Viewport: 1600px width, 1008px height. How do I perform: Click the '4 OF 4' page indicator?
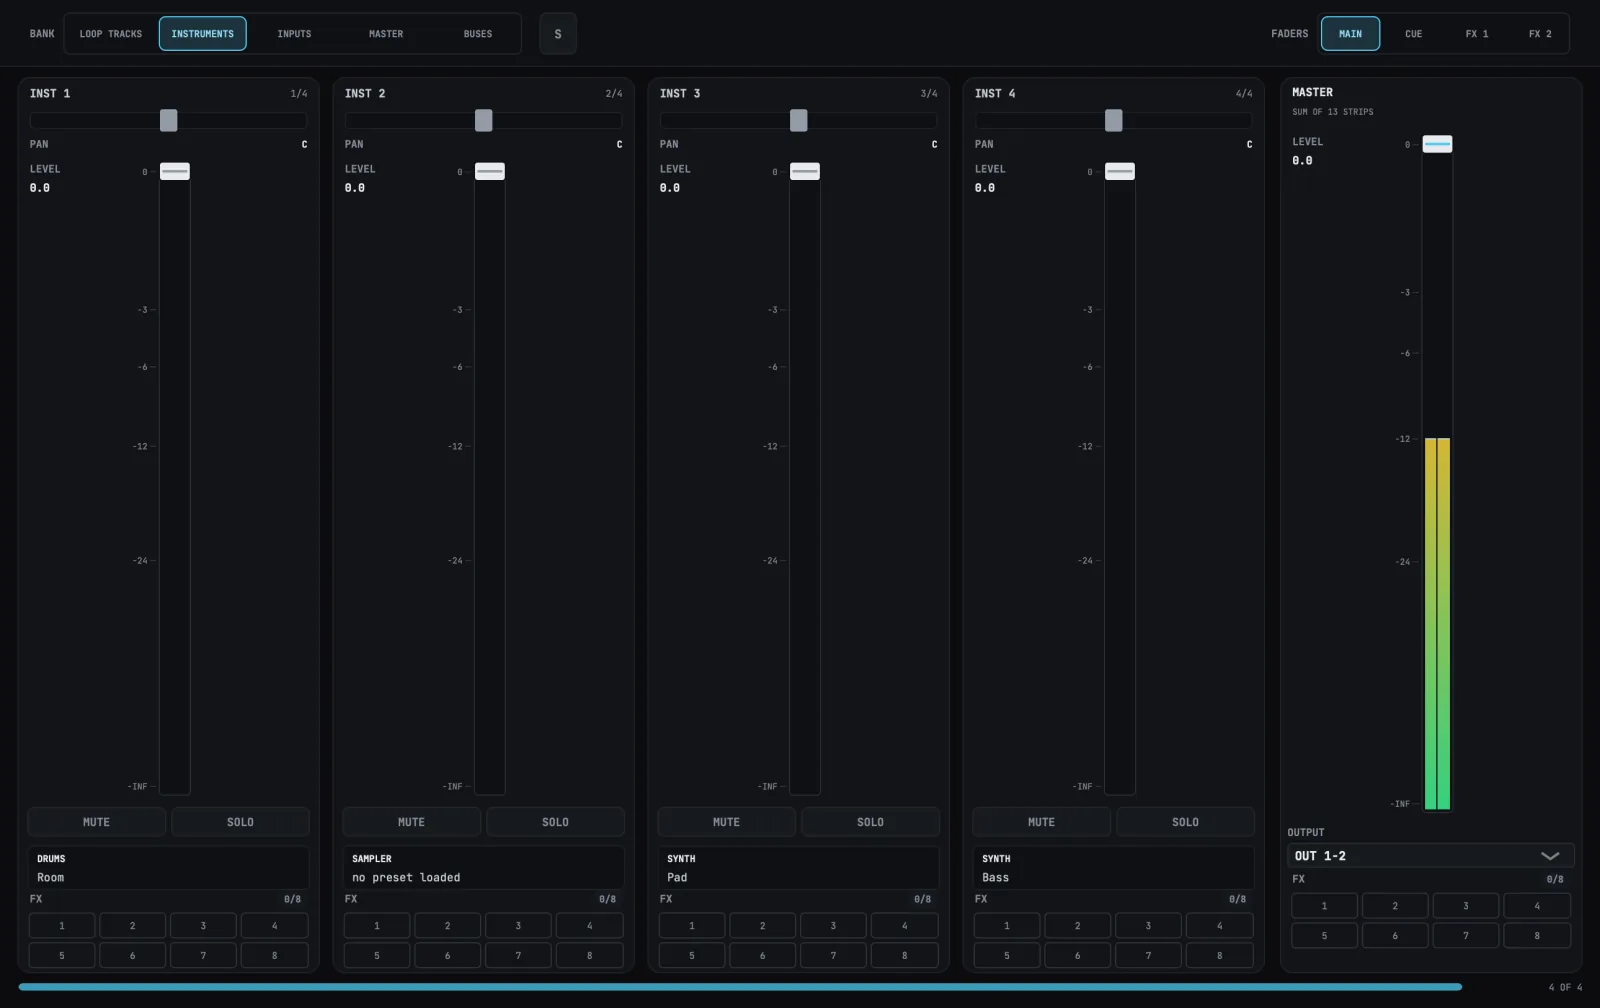click(x=1566, y=987)
